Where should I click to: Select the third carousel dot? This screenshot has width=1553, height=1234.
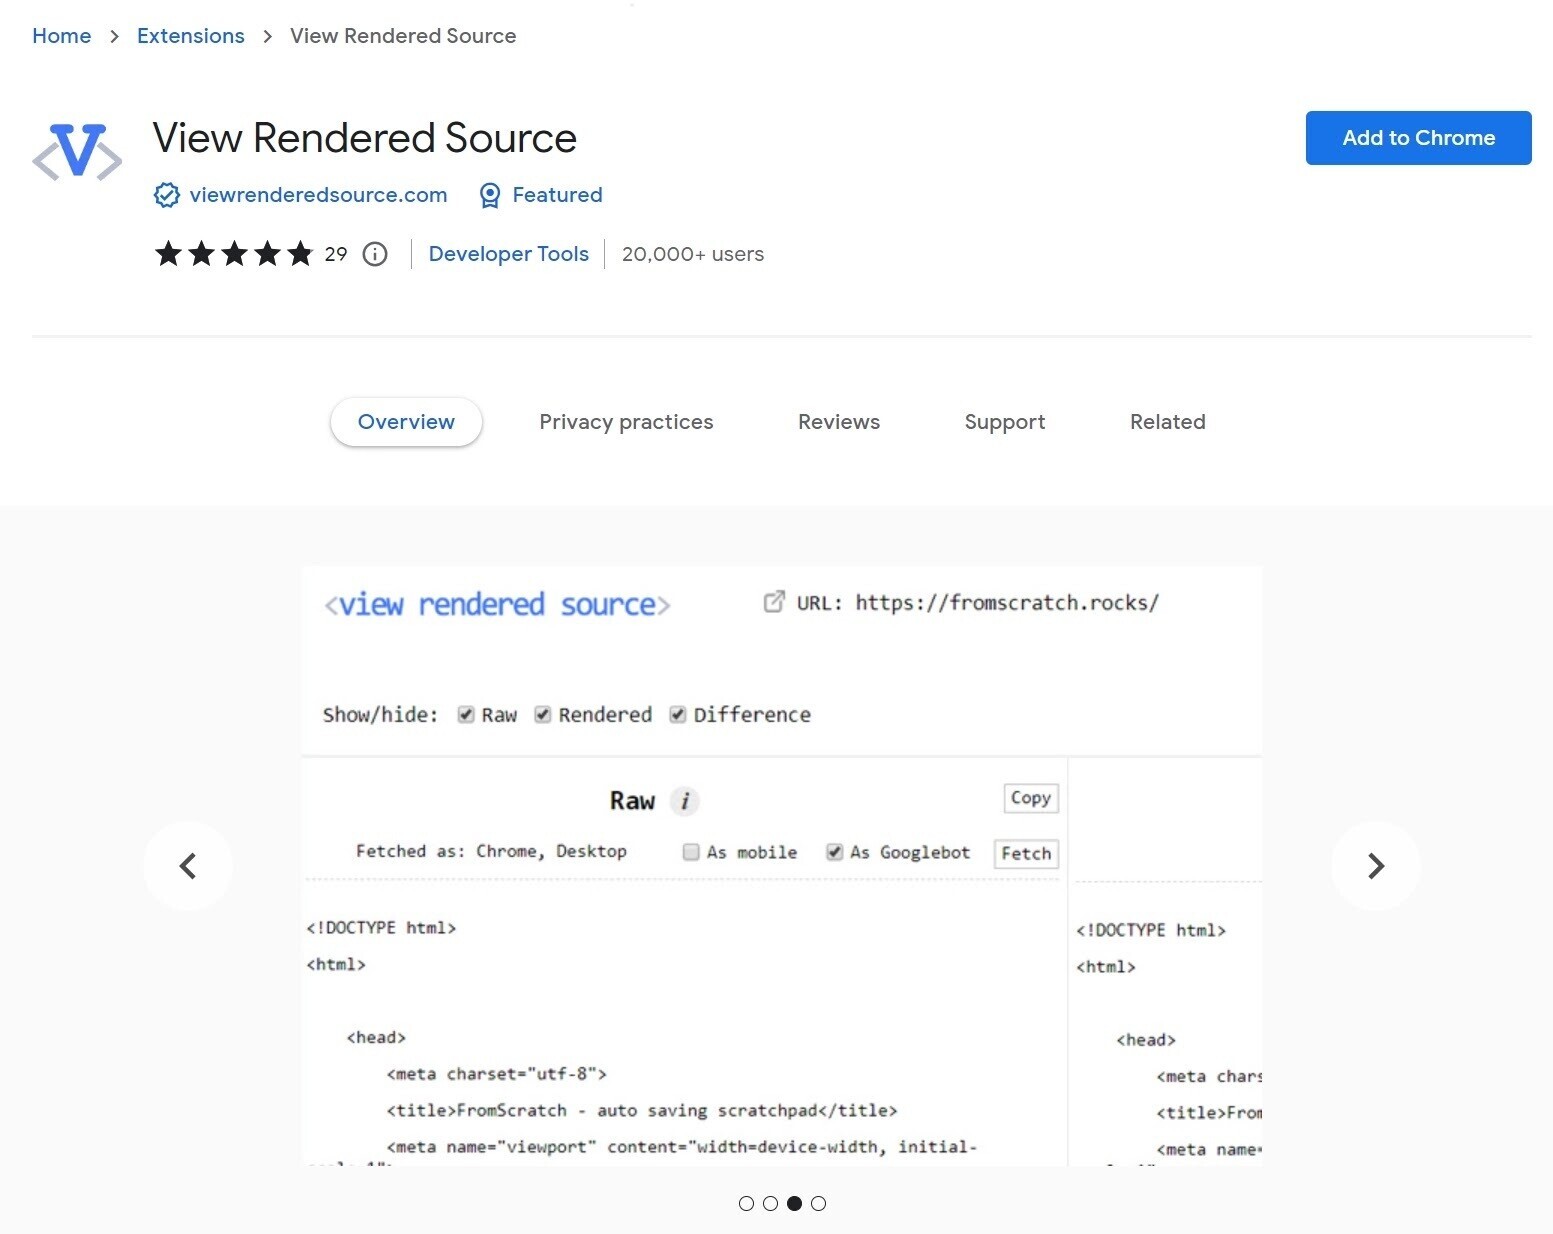(794, 1203)
